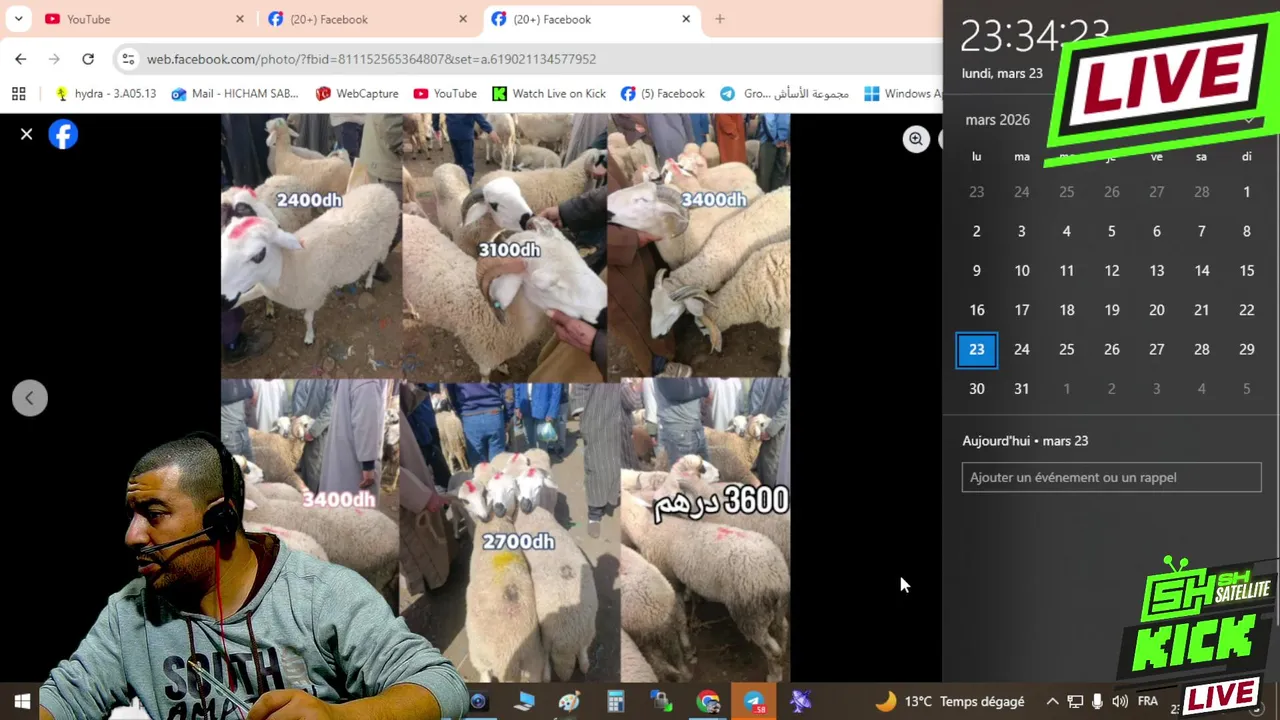Go forward in the browser
This screenshot has height=720, width=1280.
click(54, 59)
